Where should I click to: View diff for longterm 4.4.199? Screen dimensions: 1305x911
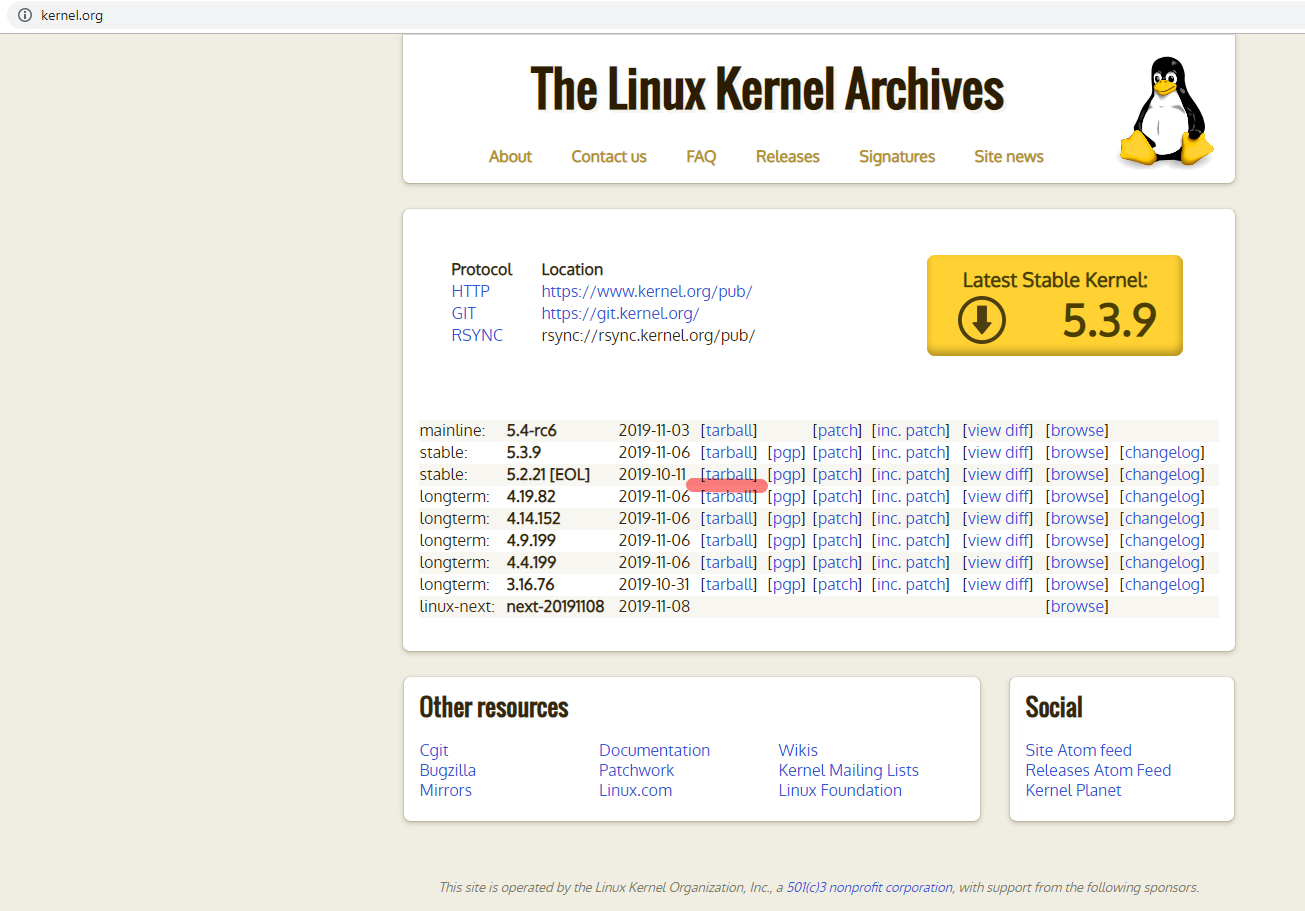tap(998, 562)
